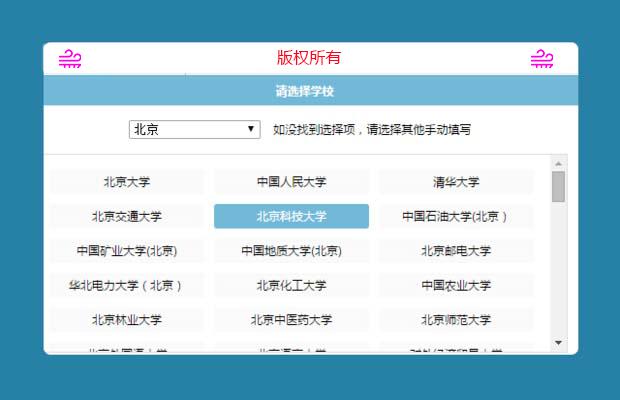The height and width of the screenshot is (400, 620).
Task: Select 北京大学 from the school list
Action: [x=127, y=182]
